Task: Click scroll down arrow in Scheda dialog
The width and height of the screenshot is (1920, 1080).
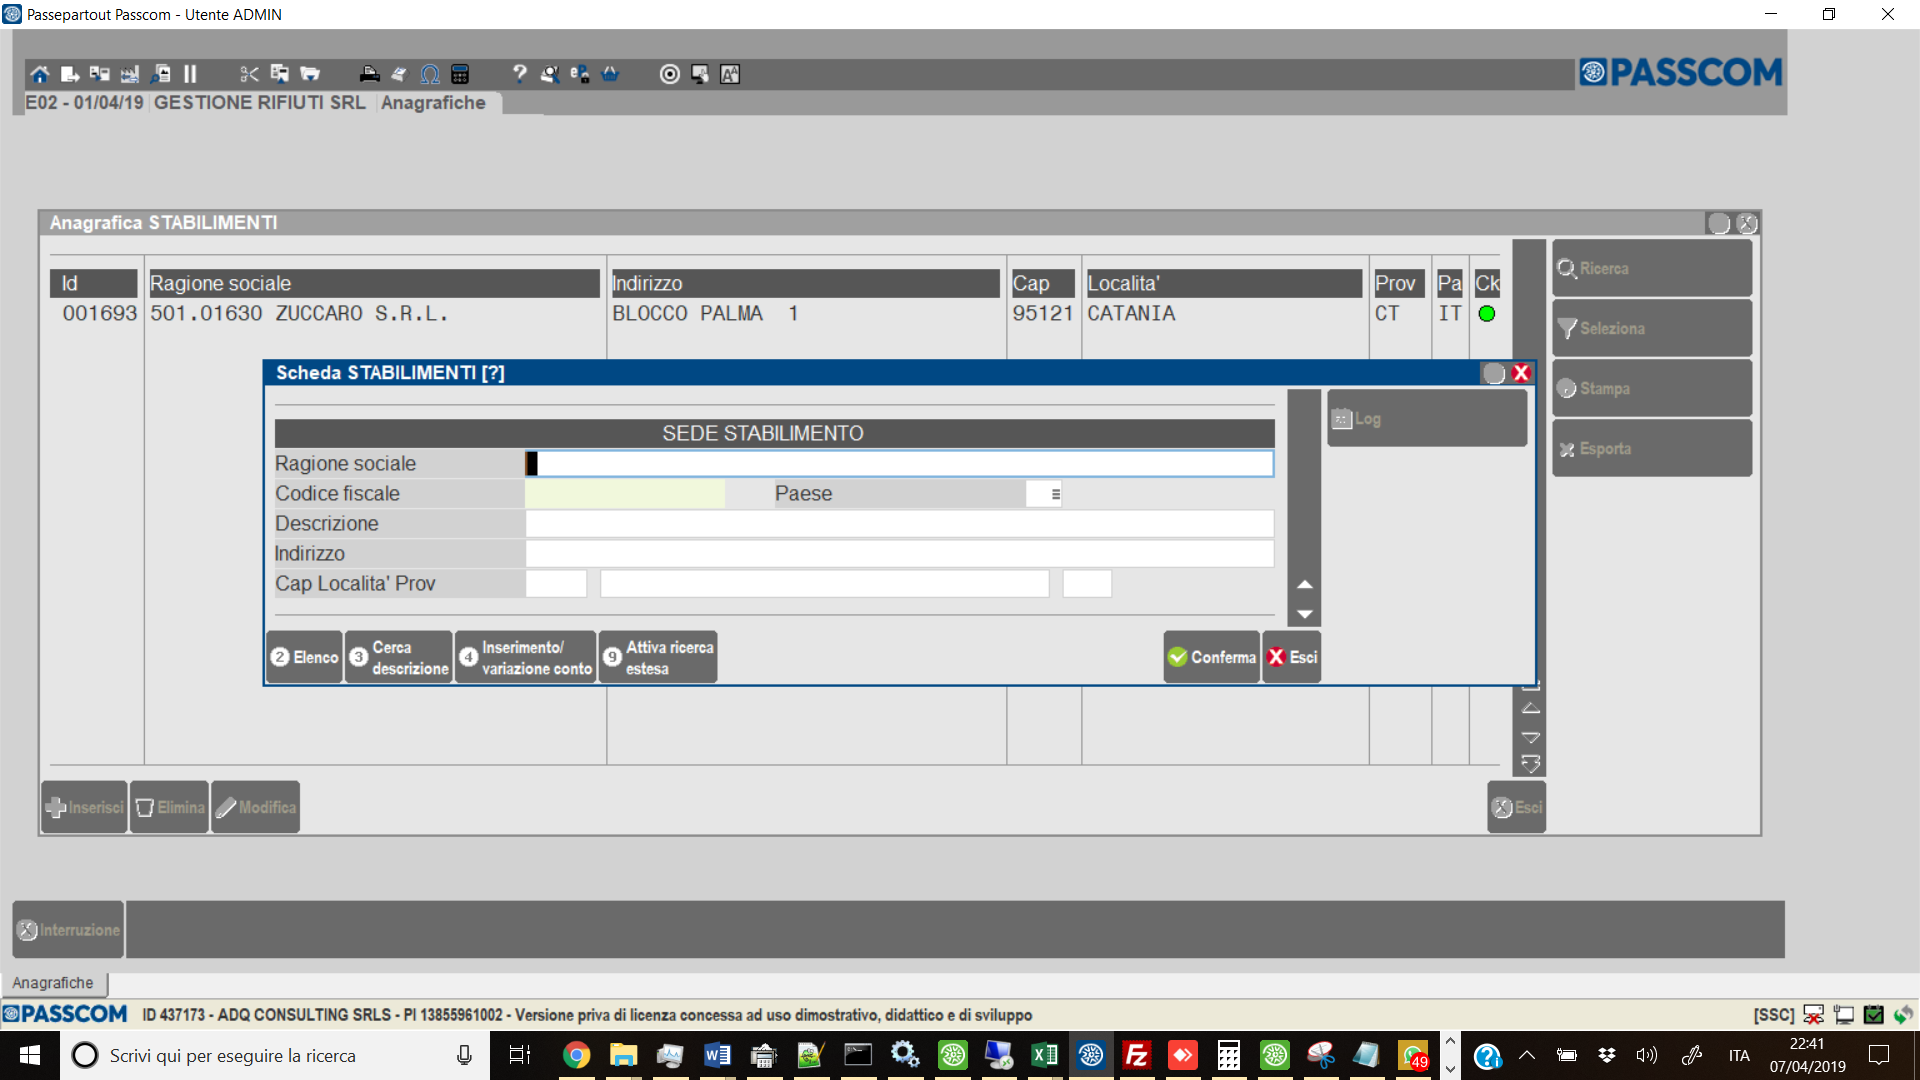Action: click(1304, 614)
